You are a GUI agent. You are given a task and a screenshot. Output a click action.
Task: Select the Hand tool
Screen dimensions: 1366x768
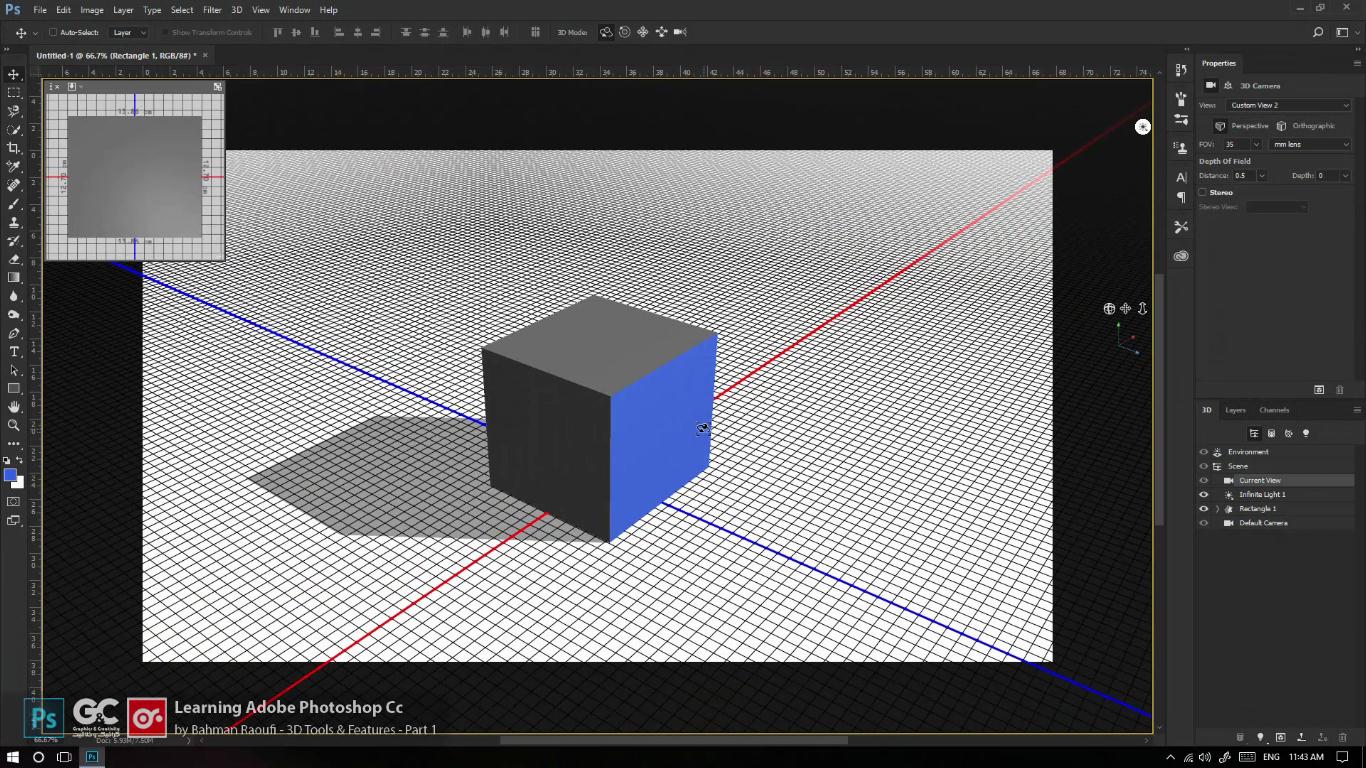pos(14,407)
